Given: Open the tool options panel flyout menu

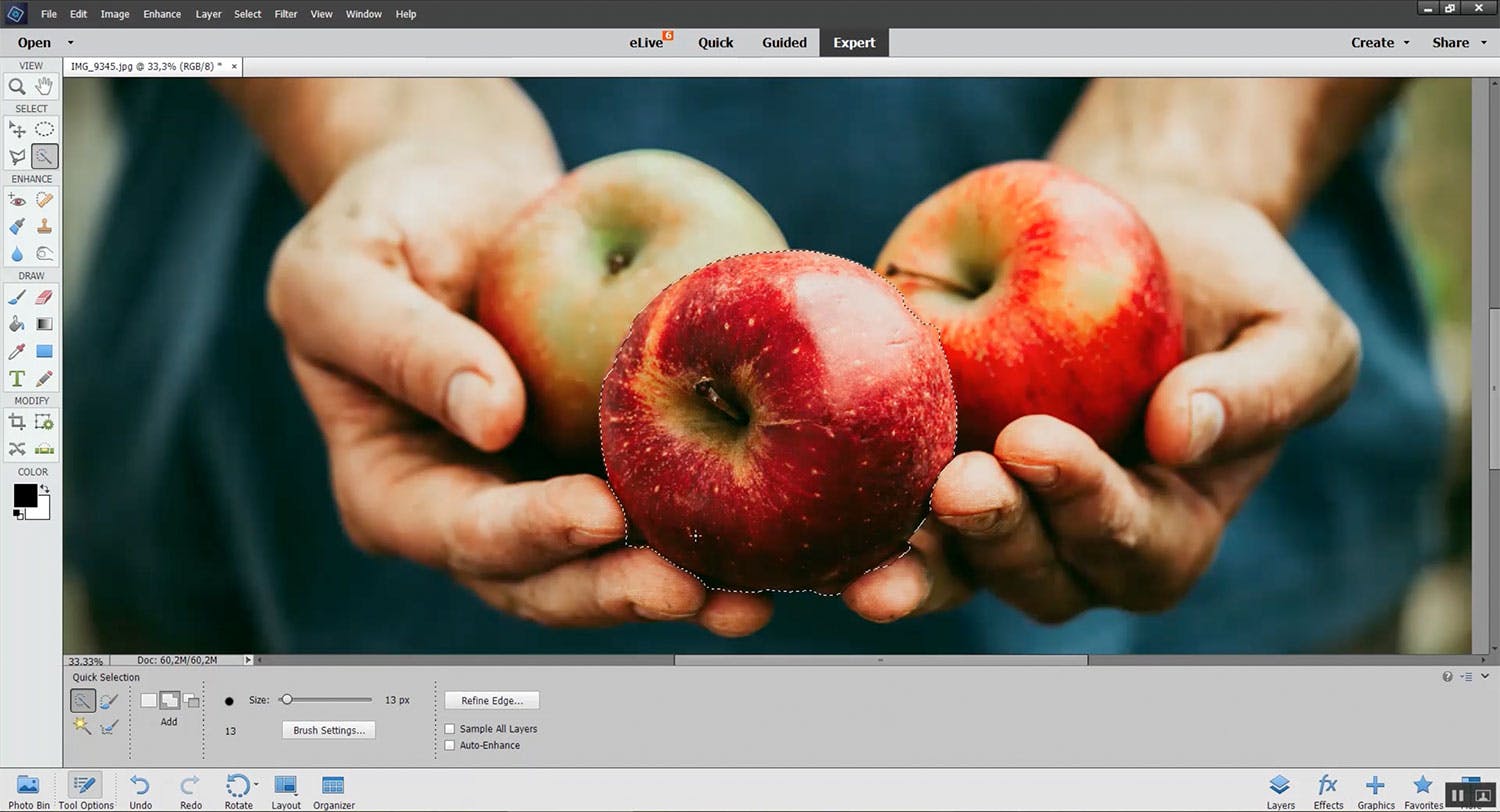Looking at the screenshot, I should click(1466, 677).
